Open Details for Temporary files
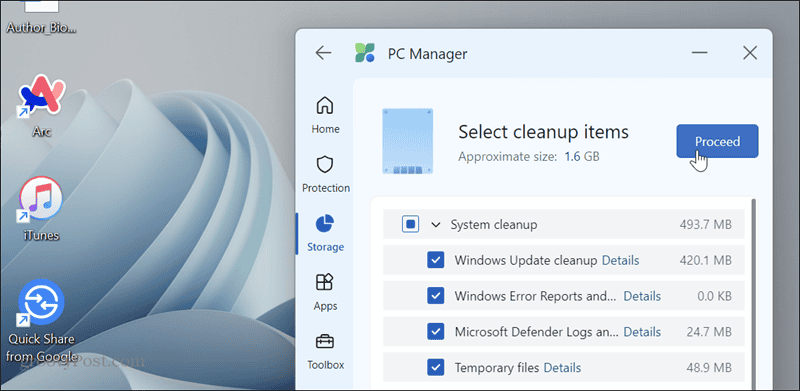 pyautogui.click(x=562, y=368)
